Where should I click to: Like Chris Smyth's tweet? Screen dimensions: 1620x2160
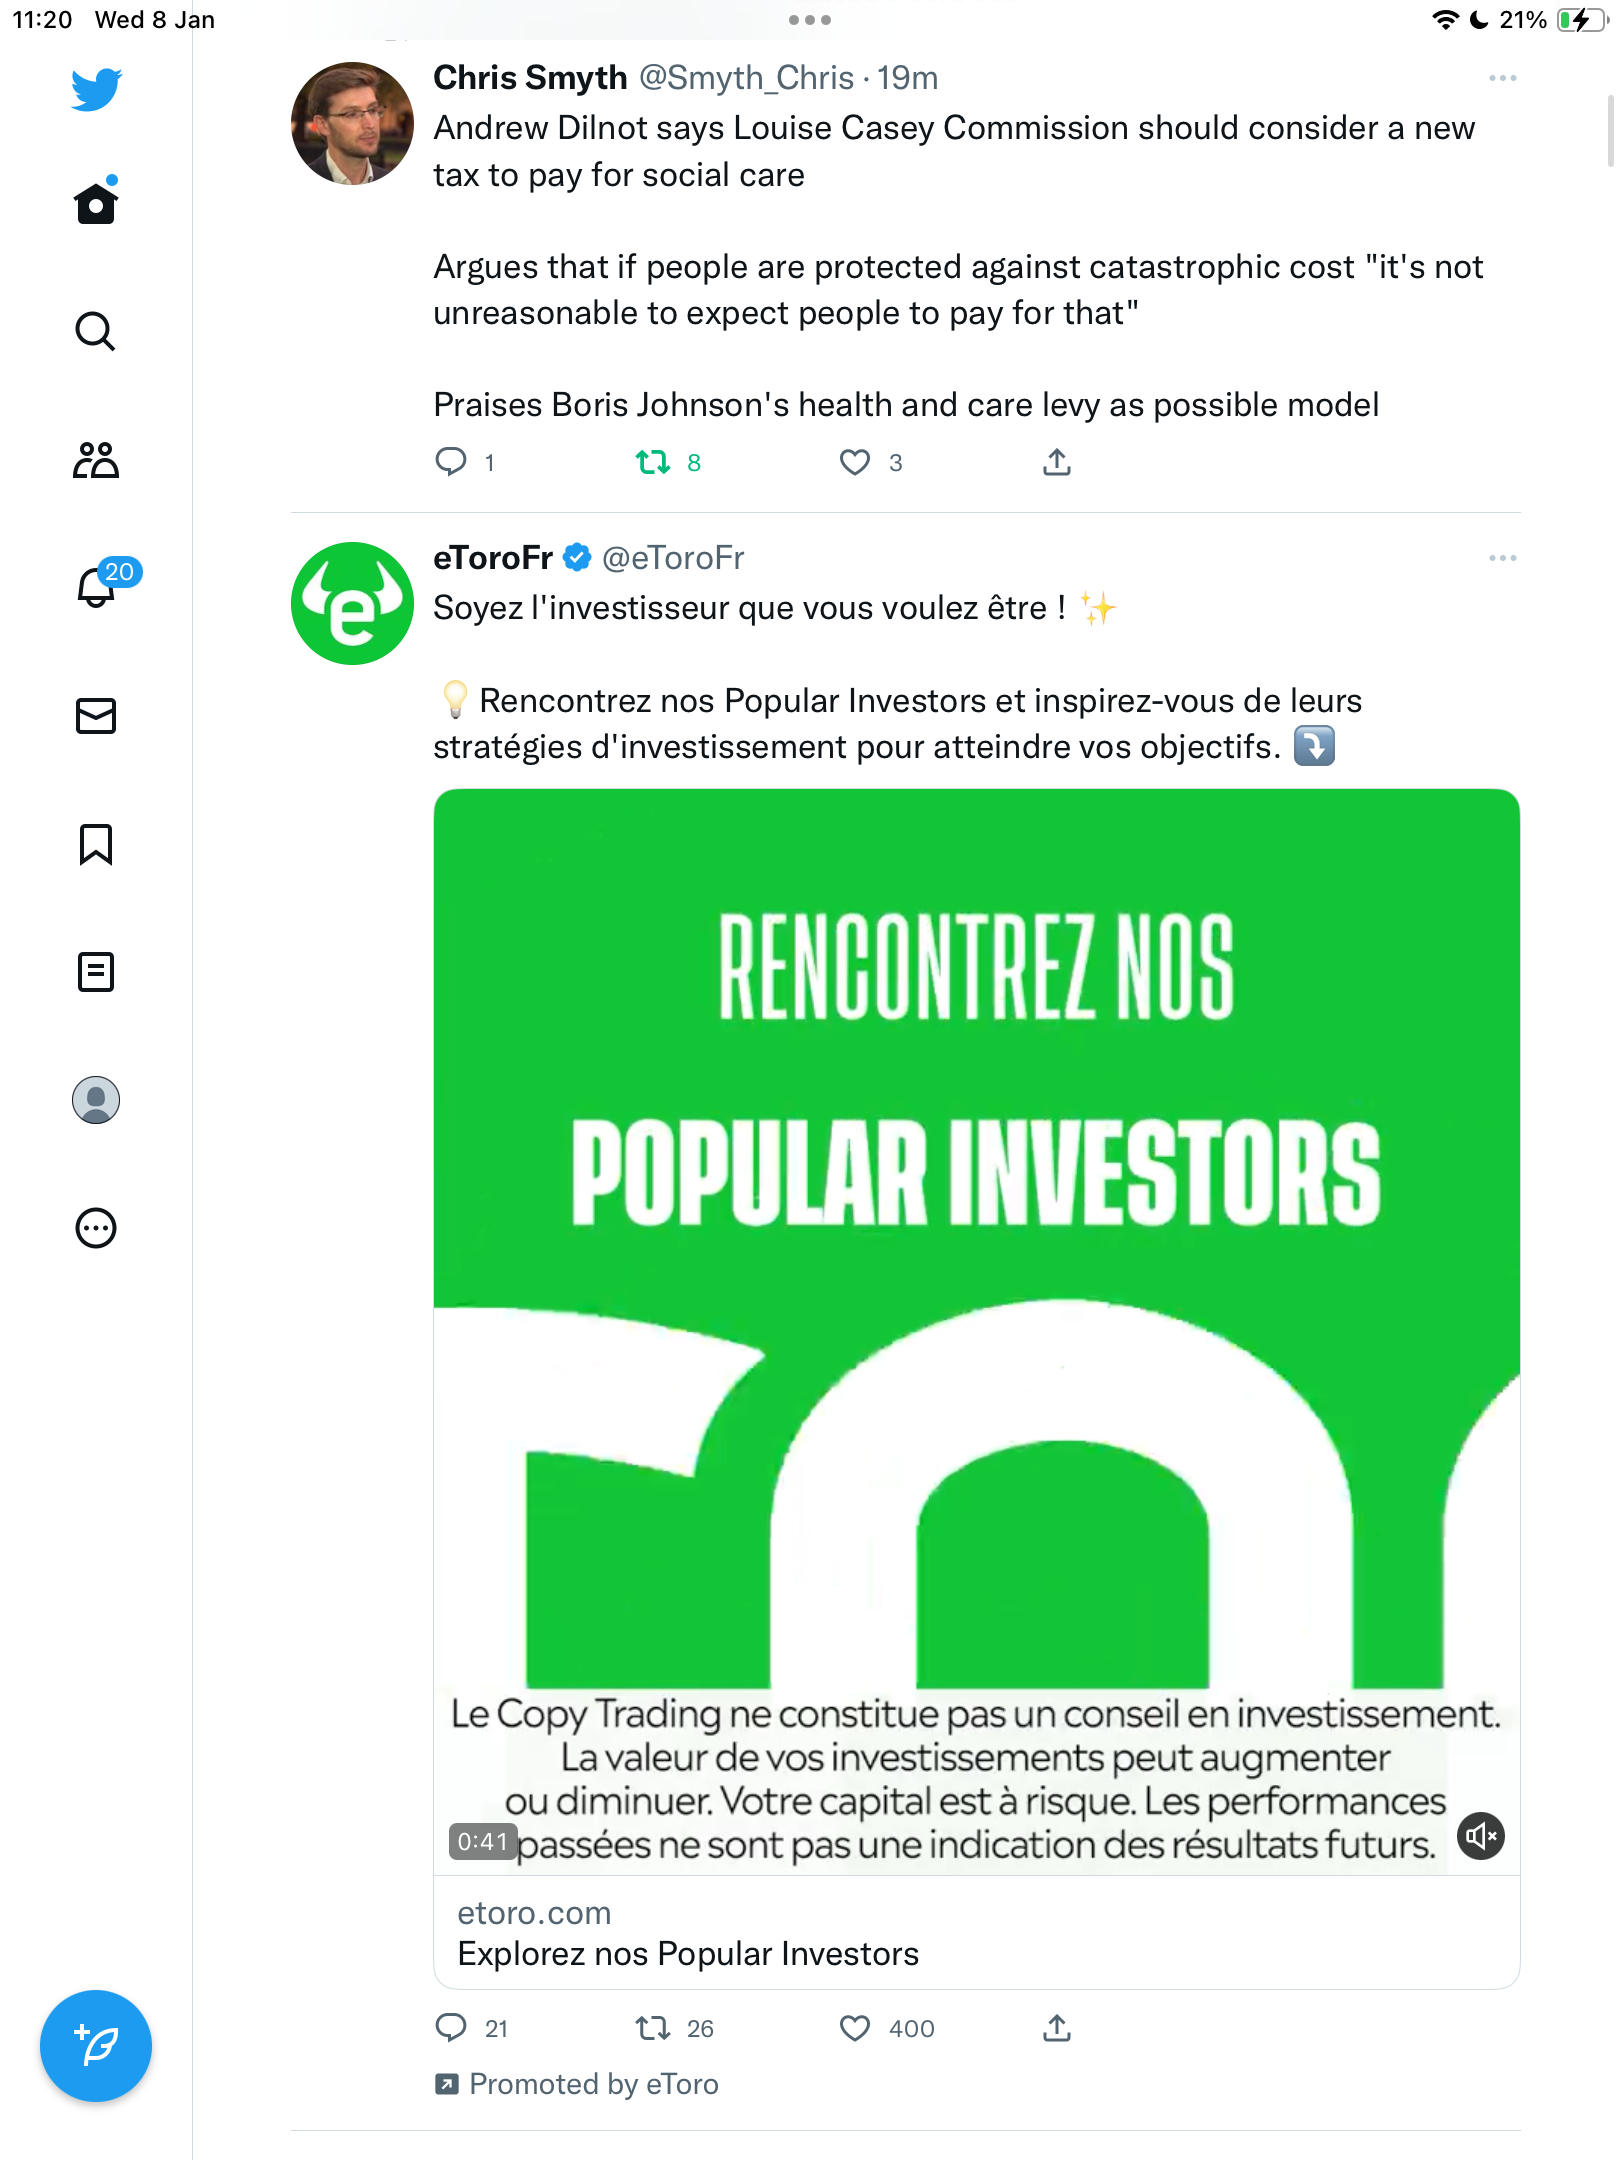(855, 462)
